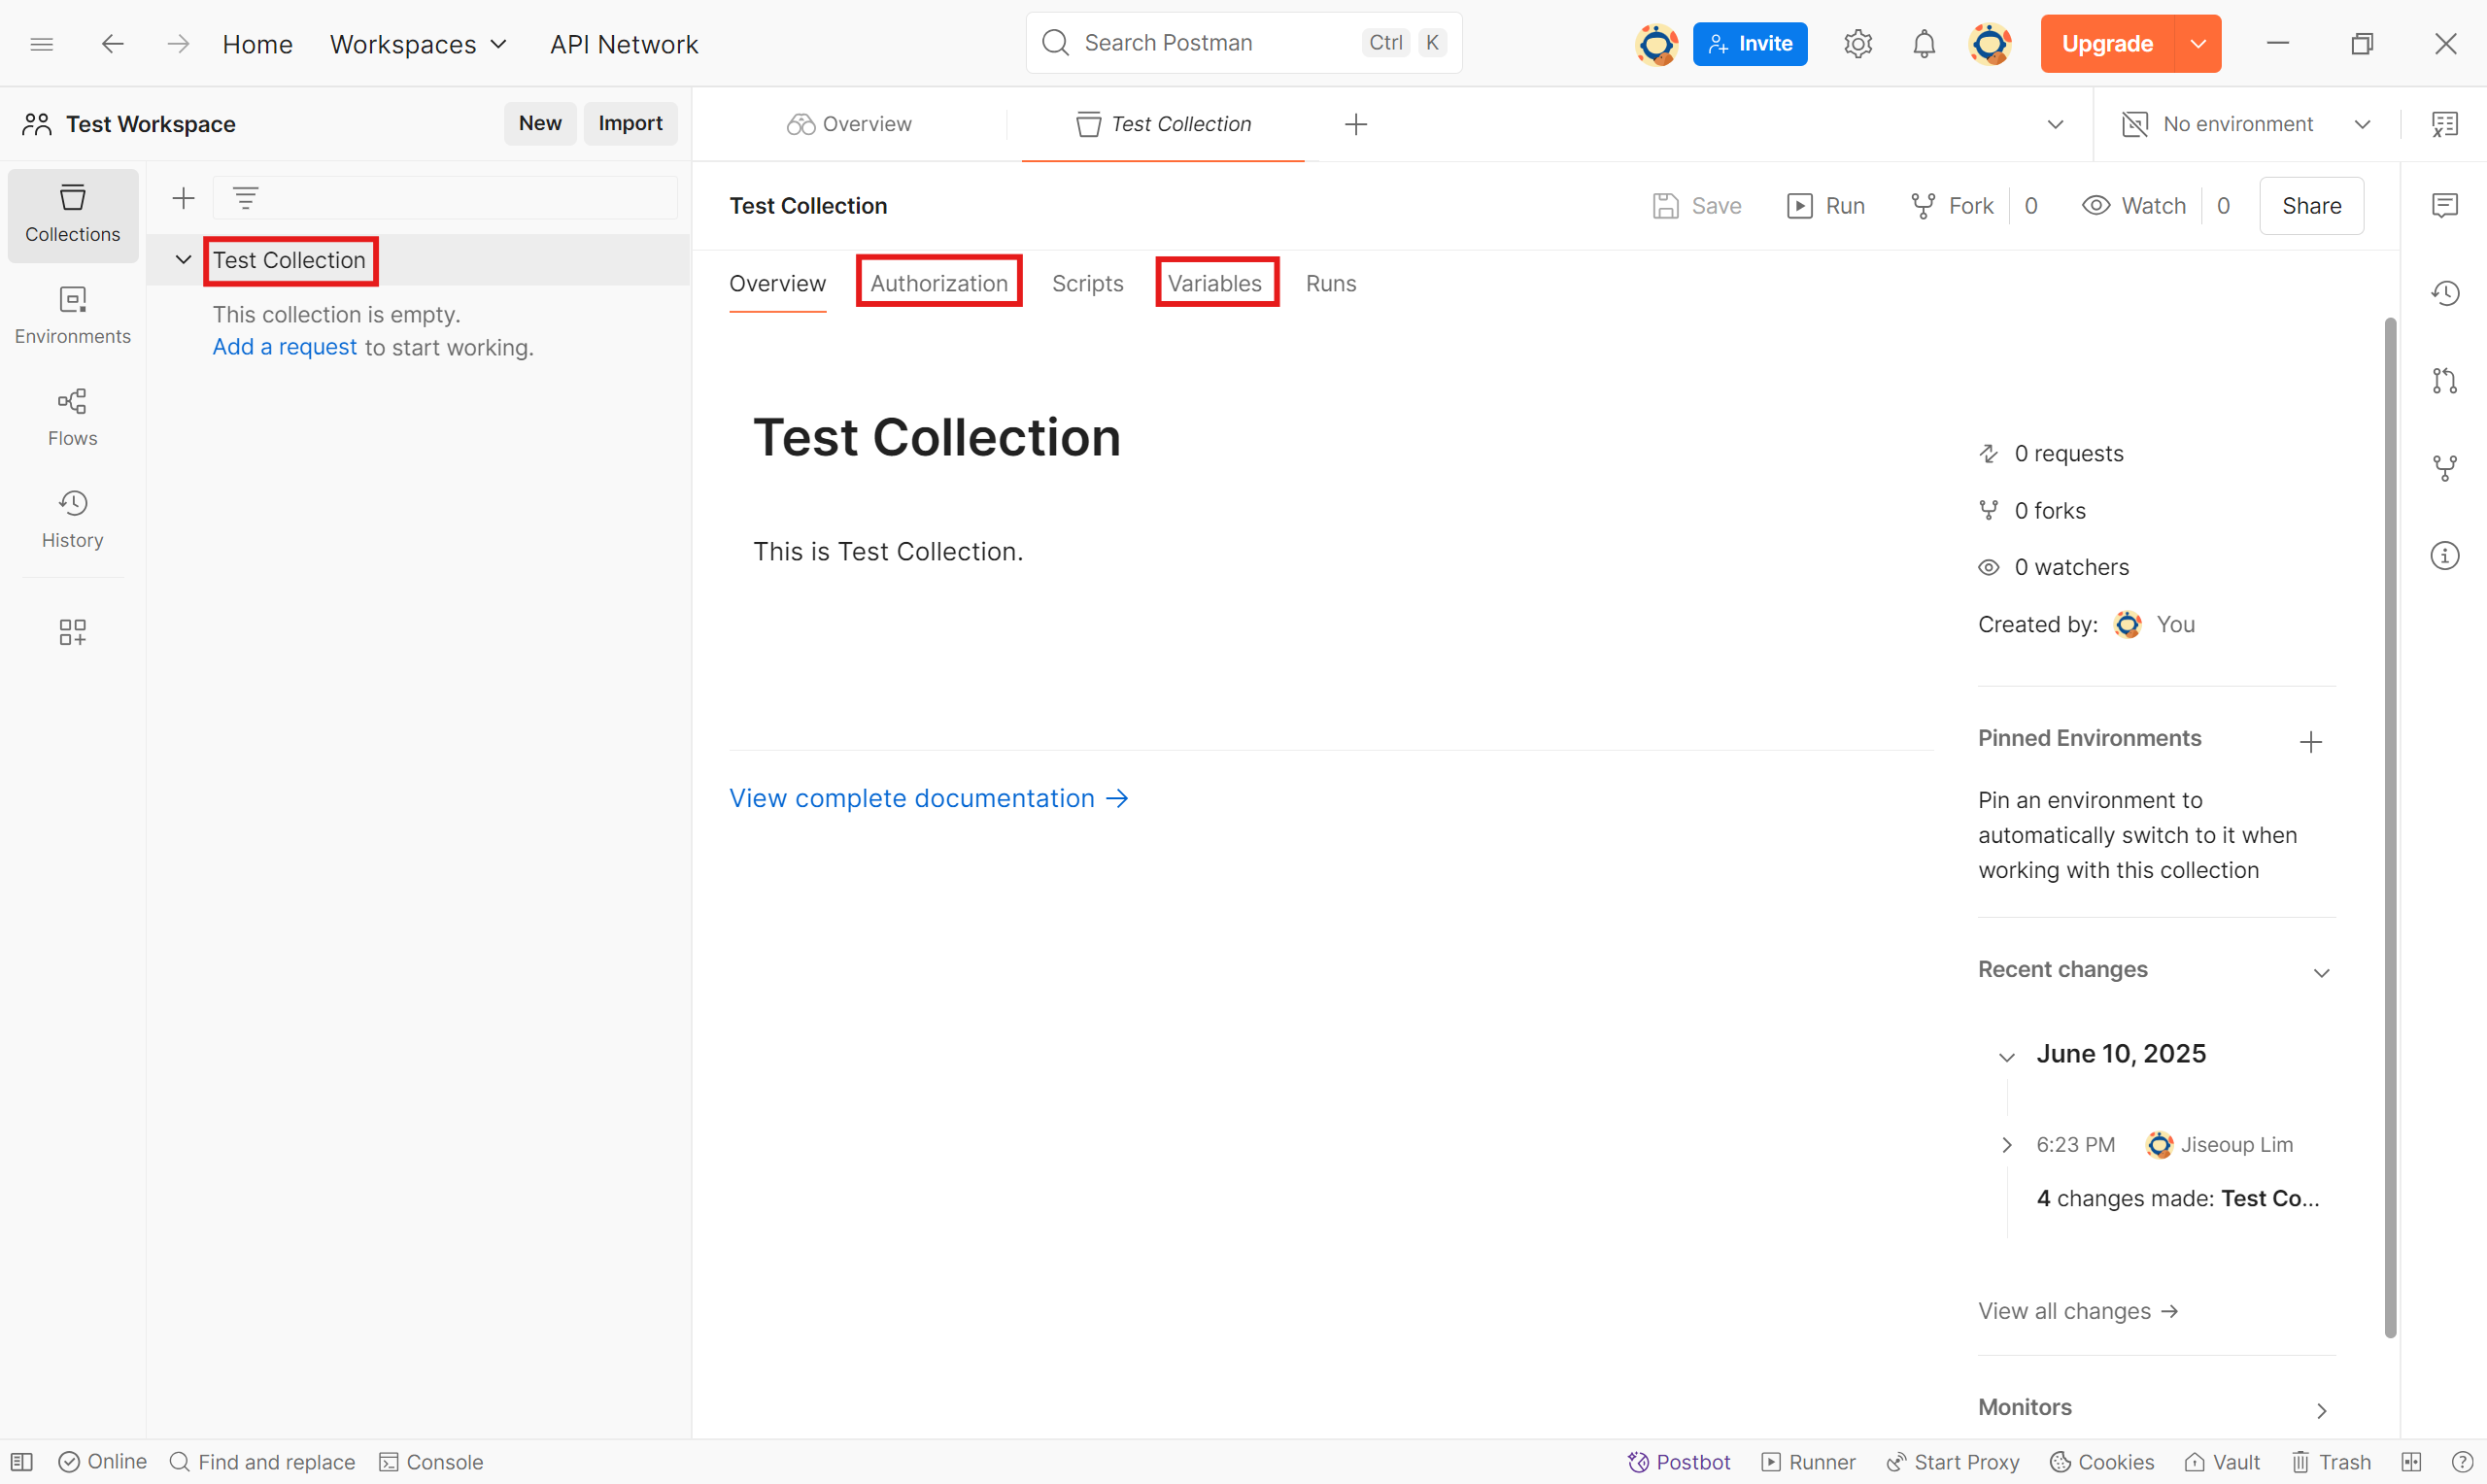Click the hamburger menu icon

click(x=42, y=44)
